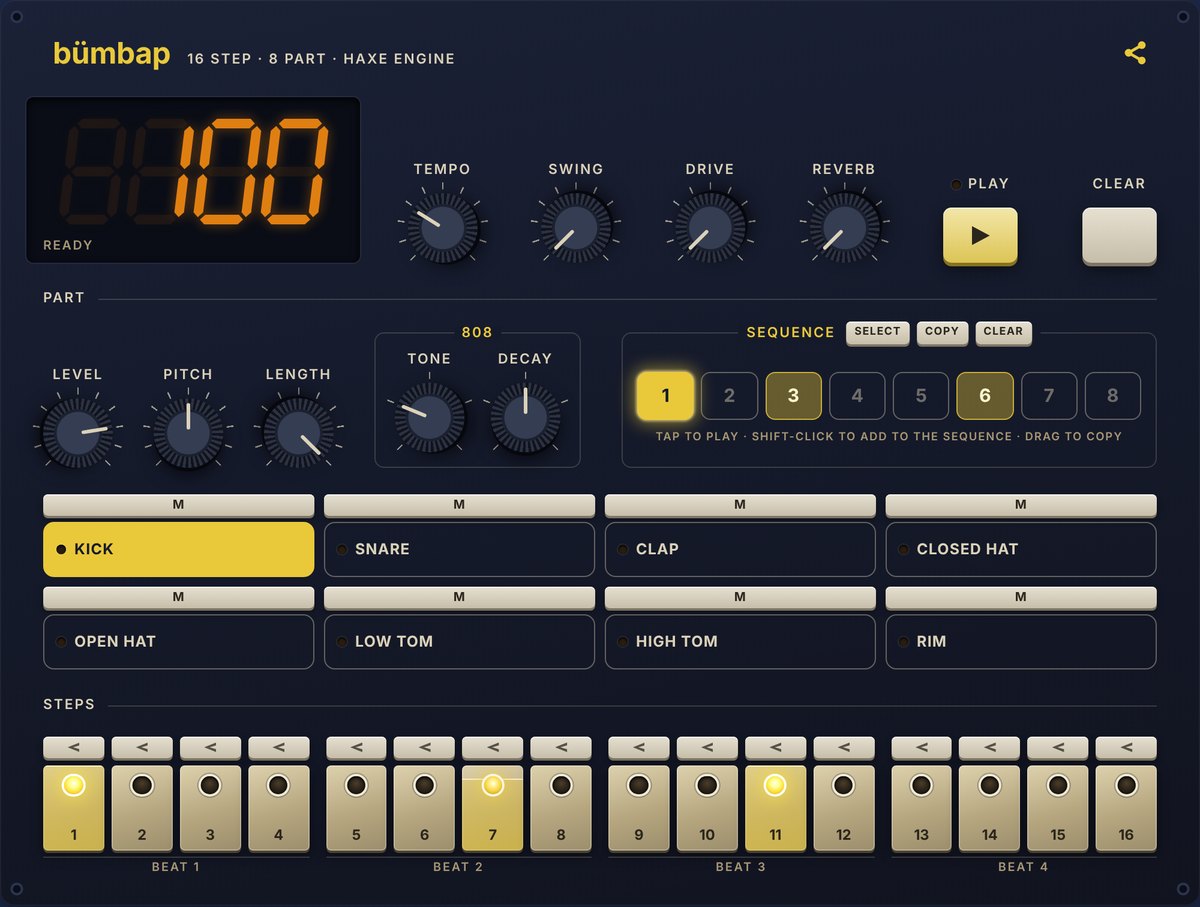Start playback with the Play button
1200x907 pixels.
point(980,236)
